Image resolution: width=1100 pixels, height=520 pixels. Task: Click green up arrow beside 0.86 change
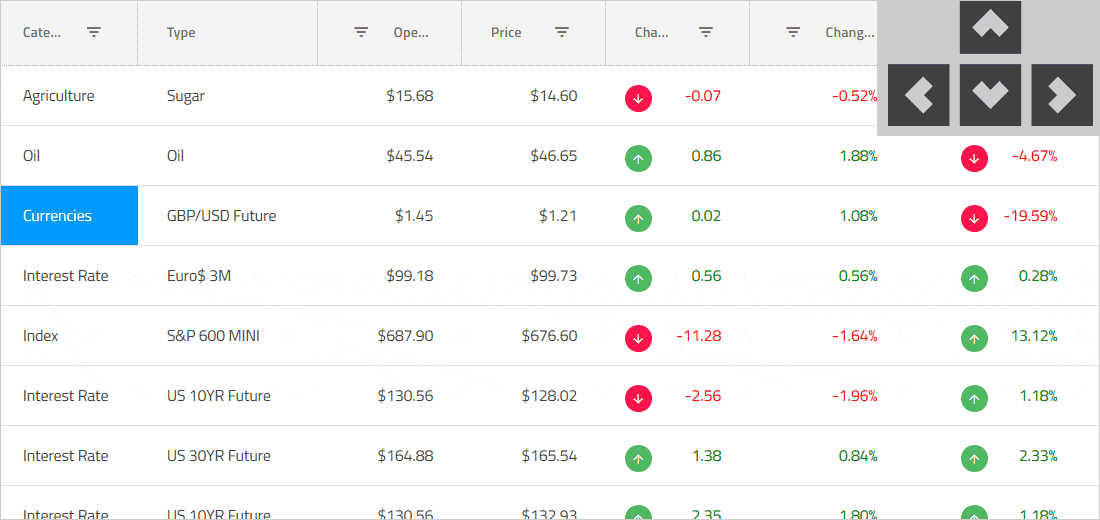(x=639, y=157)
